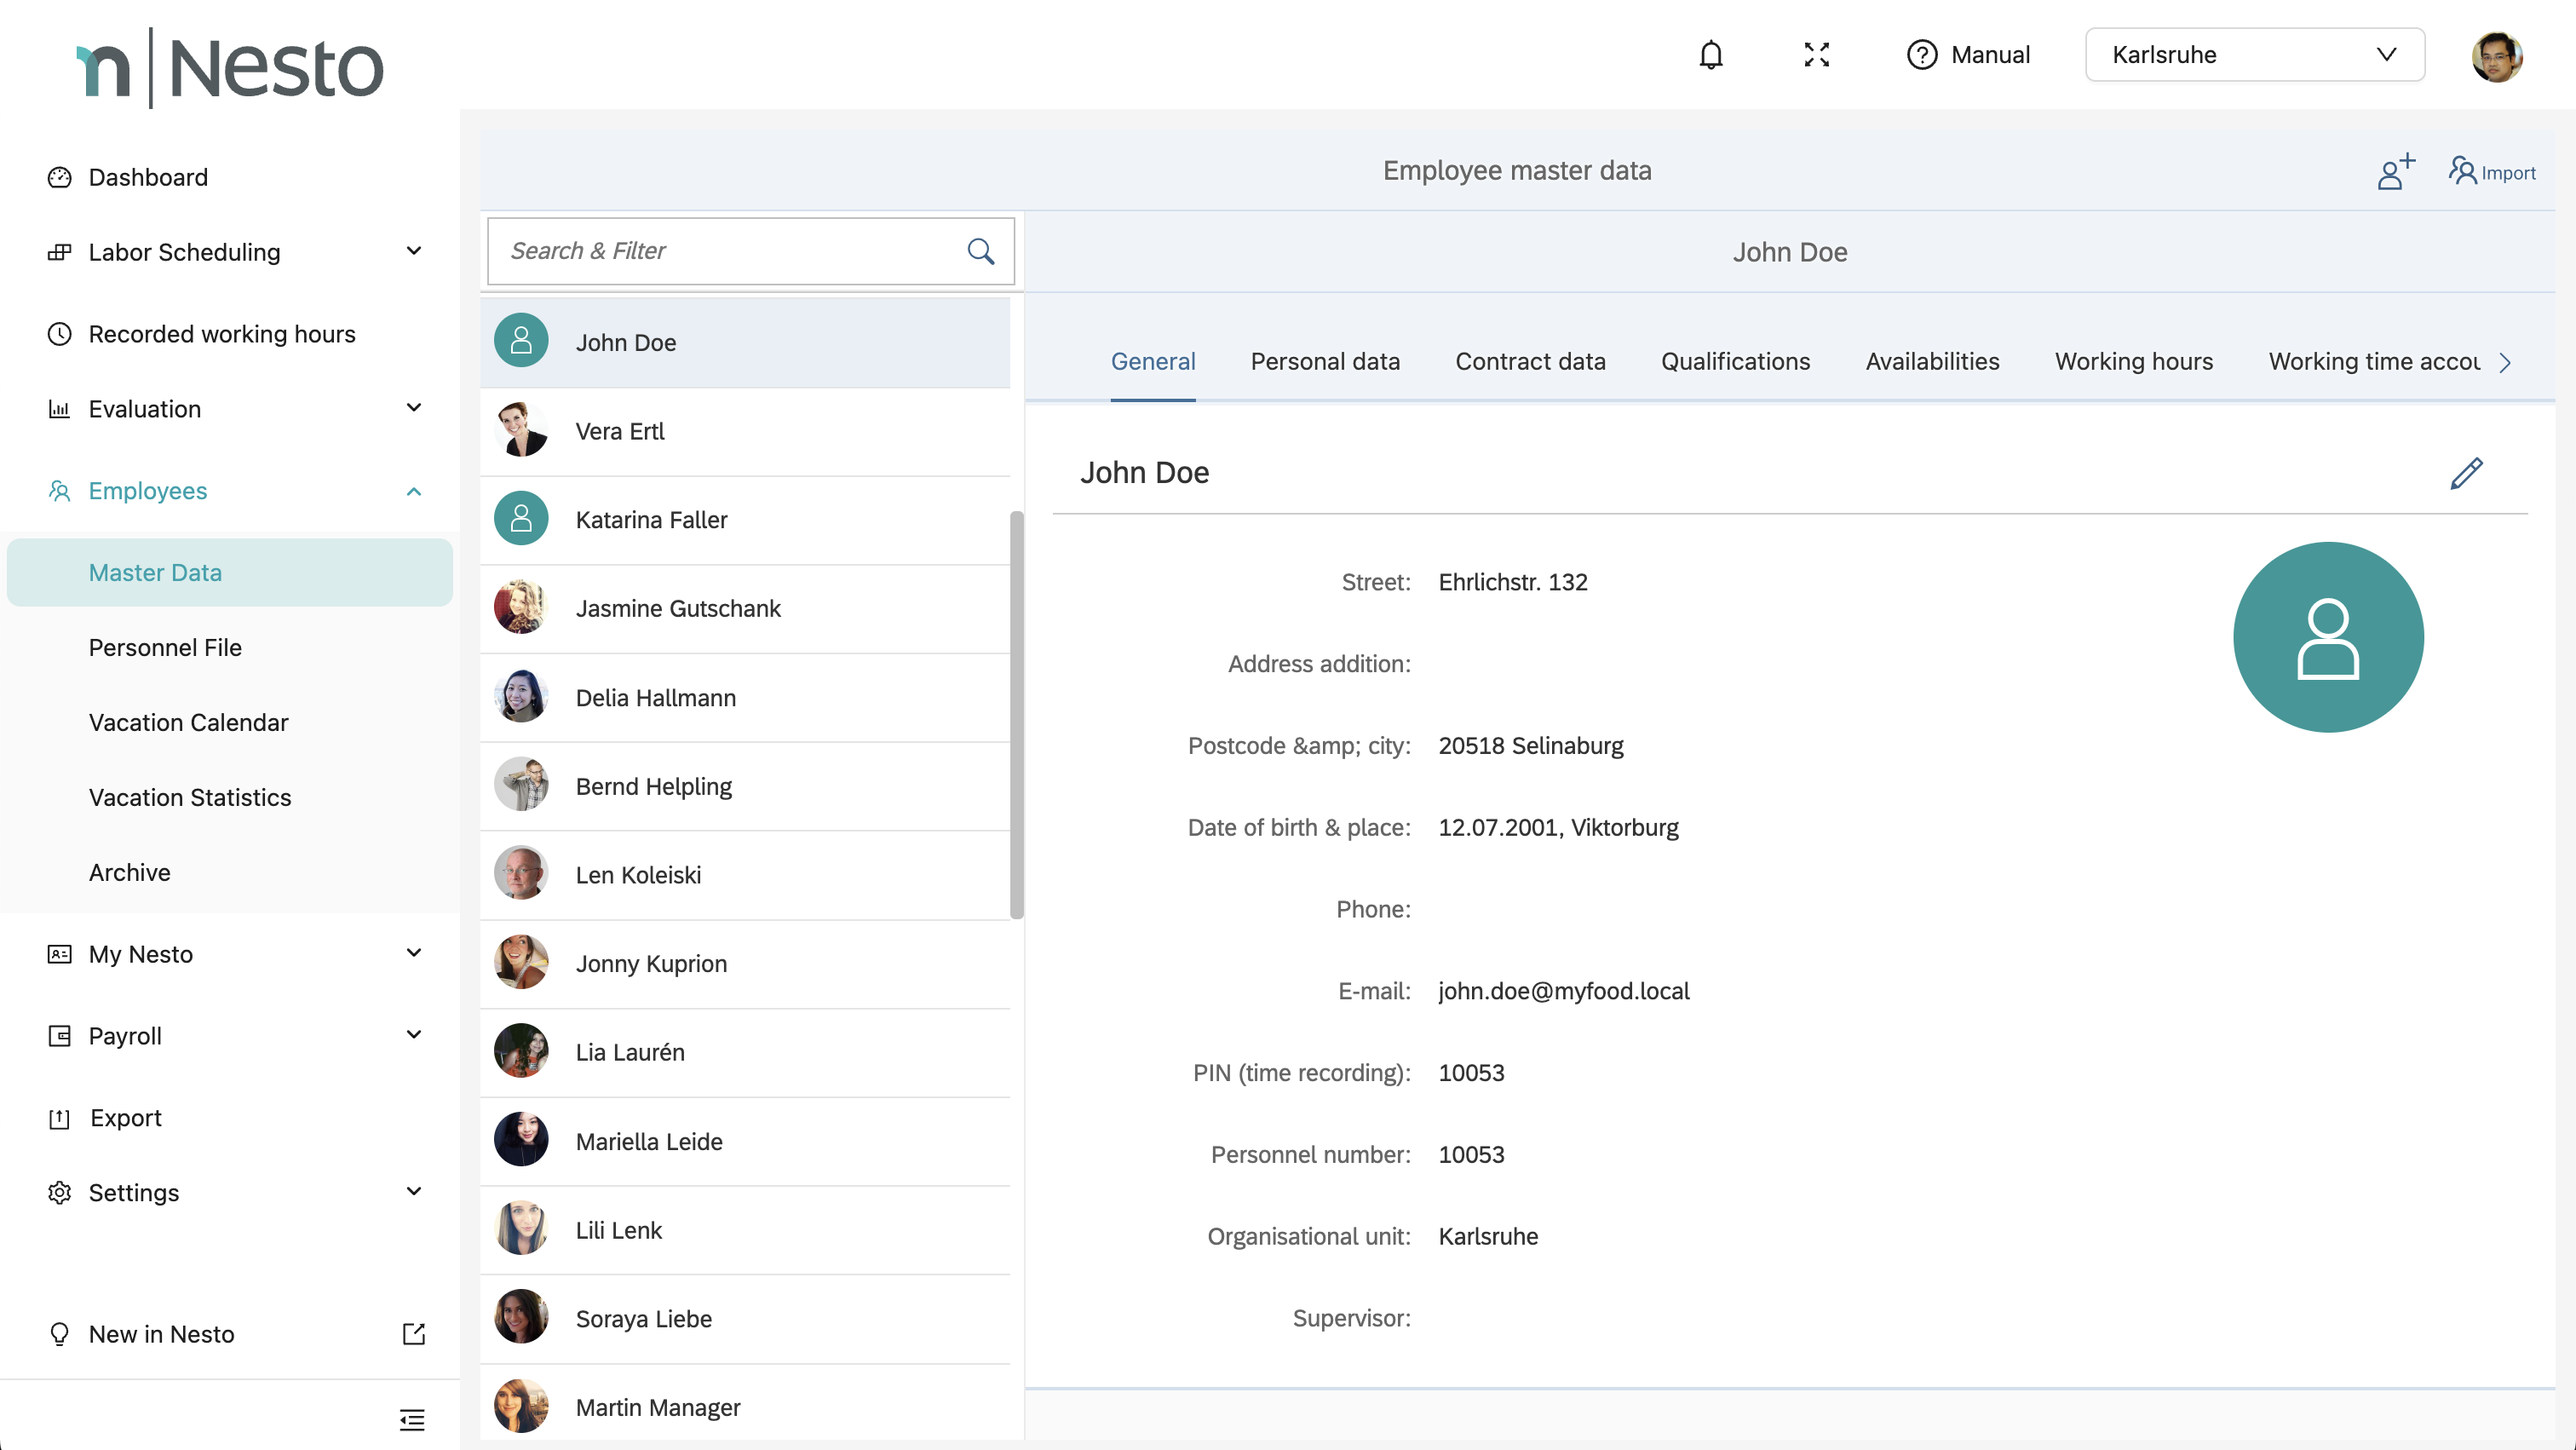The width and height of the screenshot is (2576, 1450).
Task: Select Jasmine Gutschank from employee list
Action: (677, 609)
